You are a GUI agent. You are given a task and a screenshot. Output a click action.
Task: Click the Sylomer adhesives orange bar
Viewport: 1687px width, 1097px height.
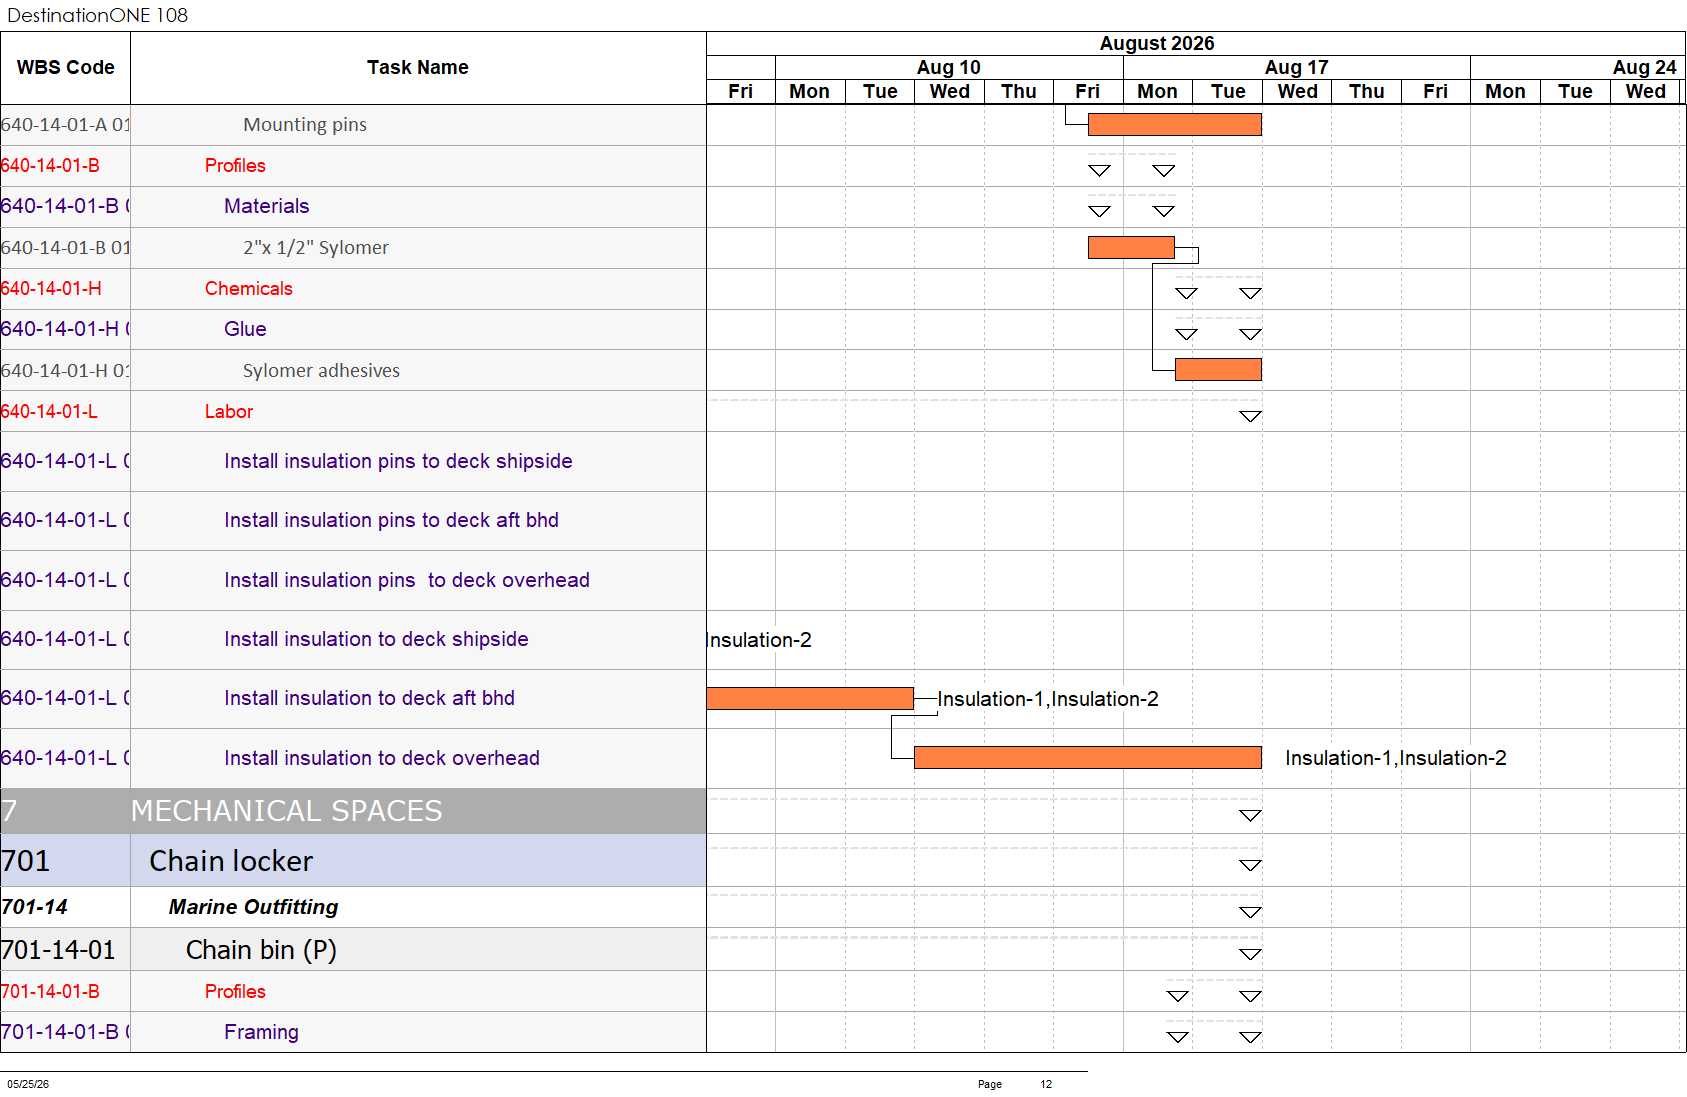(x=1218, y=370)
